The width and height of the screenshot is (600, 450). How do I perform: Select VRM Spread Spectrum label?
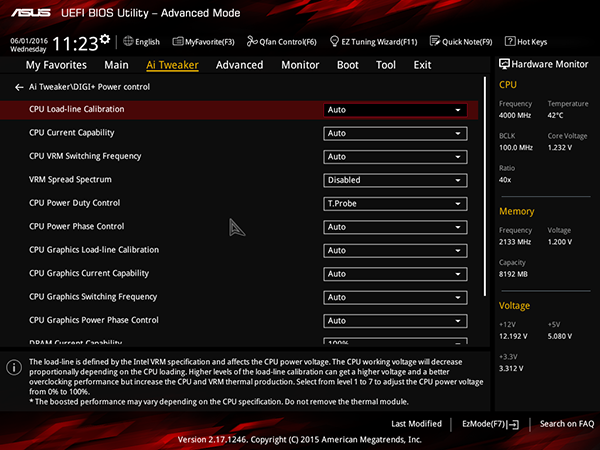70,179
